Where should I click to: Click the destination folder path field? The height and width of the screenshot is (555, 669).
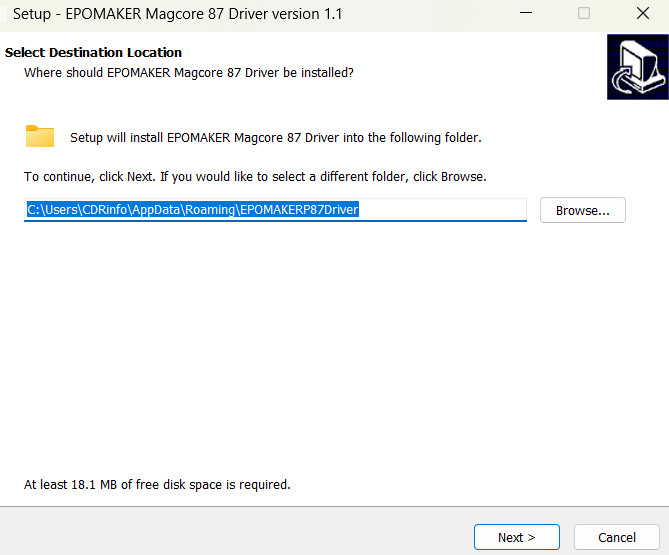point(275,210)
